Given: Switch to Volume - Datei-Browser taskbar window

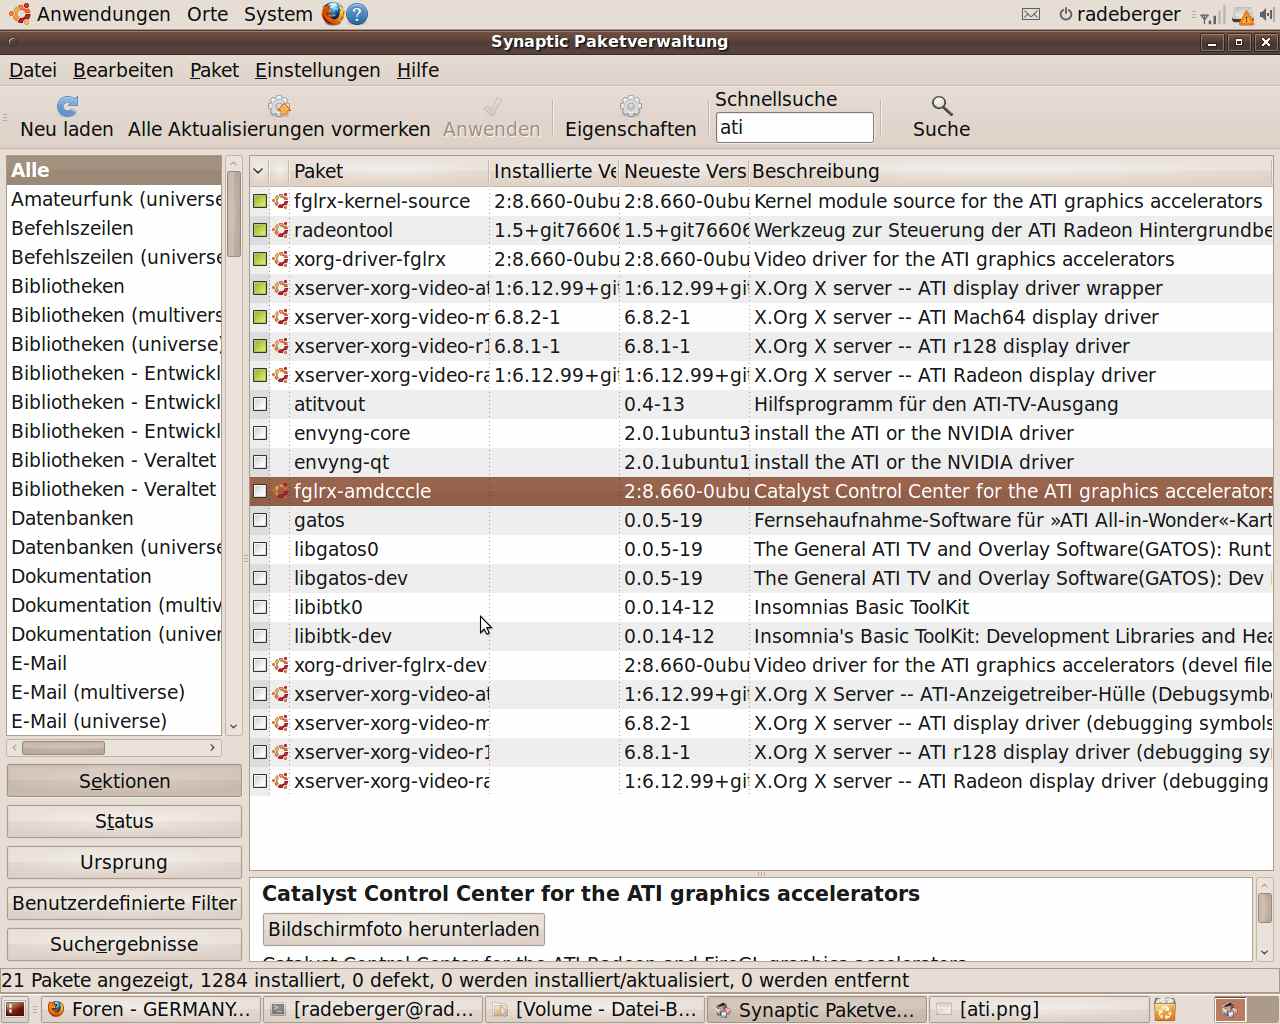Looking at the screenshot, I should [x=595, y=1009].
